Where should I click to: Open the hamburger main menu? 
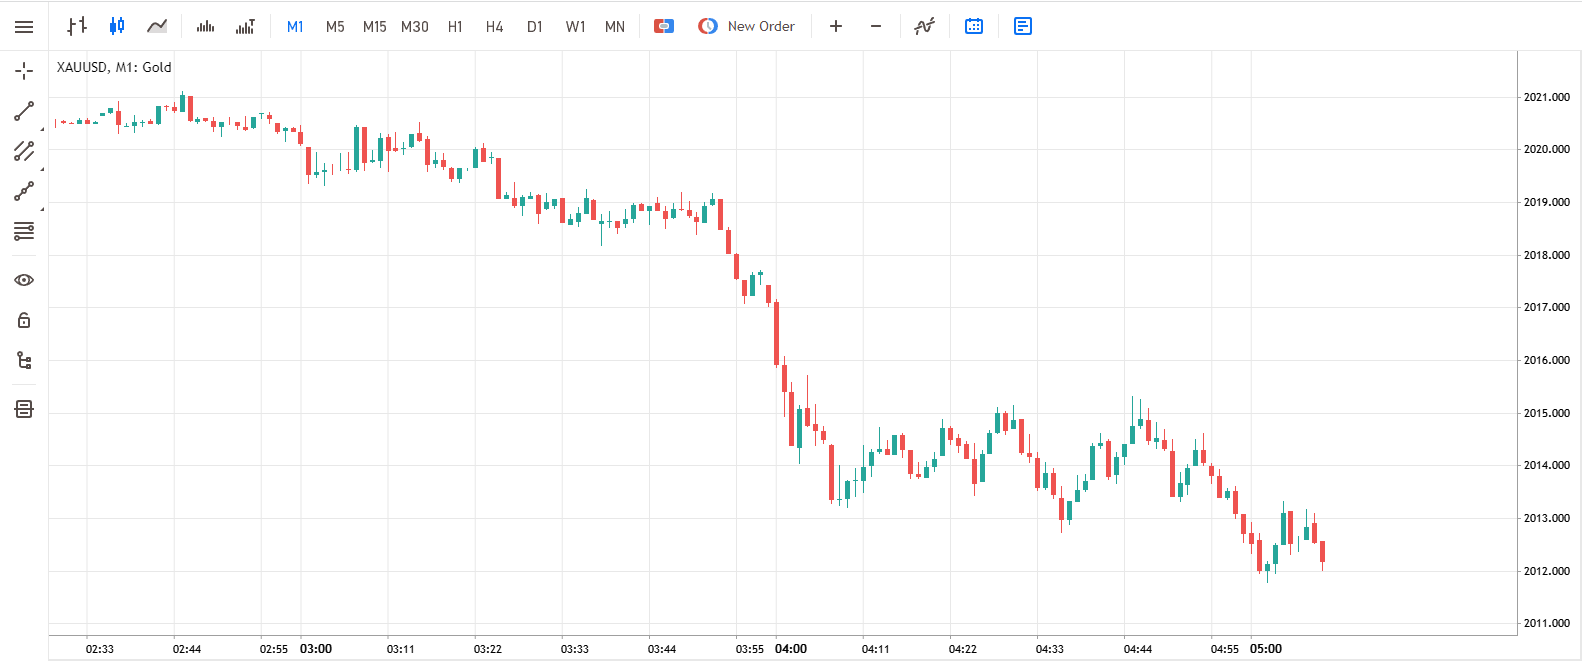(x=24, y=27)
